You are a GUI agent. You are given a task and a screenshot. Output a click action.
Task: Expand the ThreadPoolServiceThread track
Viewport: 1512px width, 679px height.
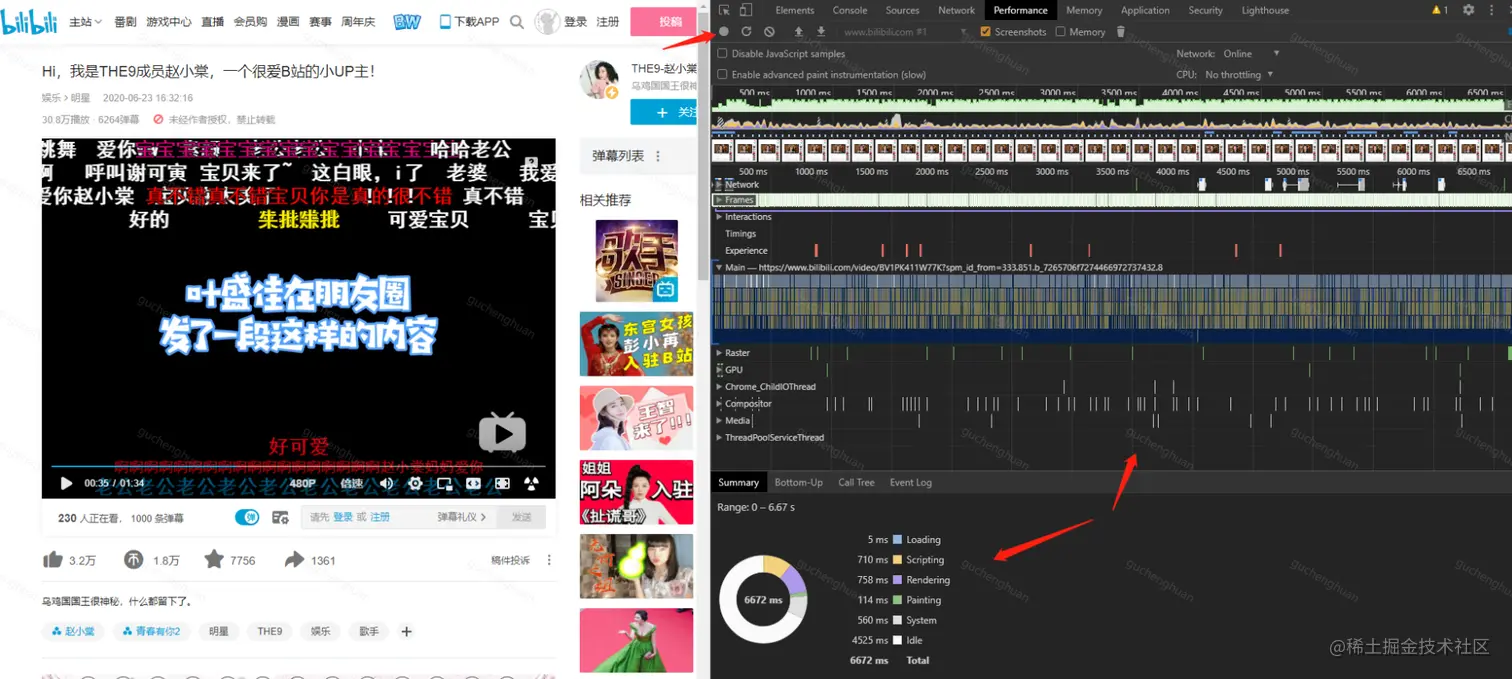(718, 438)
